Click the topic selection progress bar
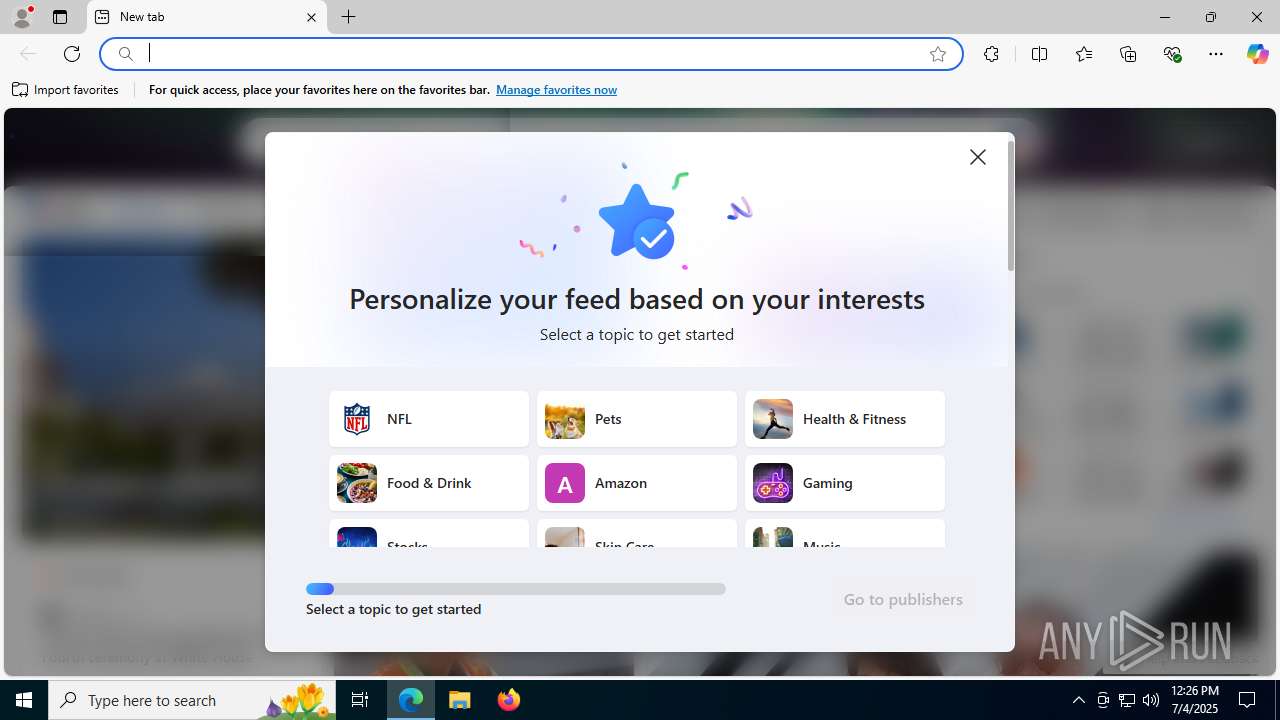Viewport: 1280px width, 720px height. tap(516, 589)
